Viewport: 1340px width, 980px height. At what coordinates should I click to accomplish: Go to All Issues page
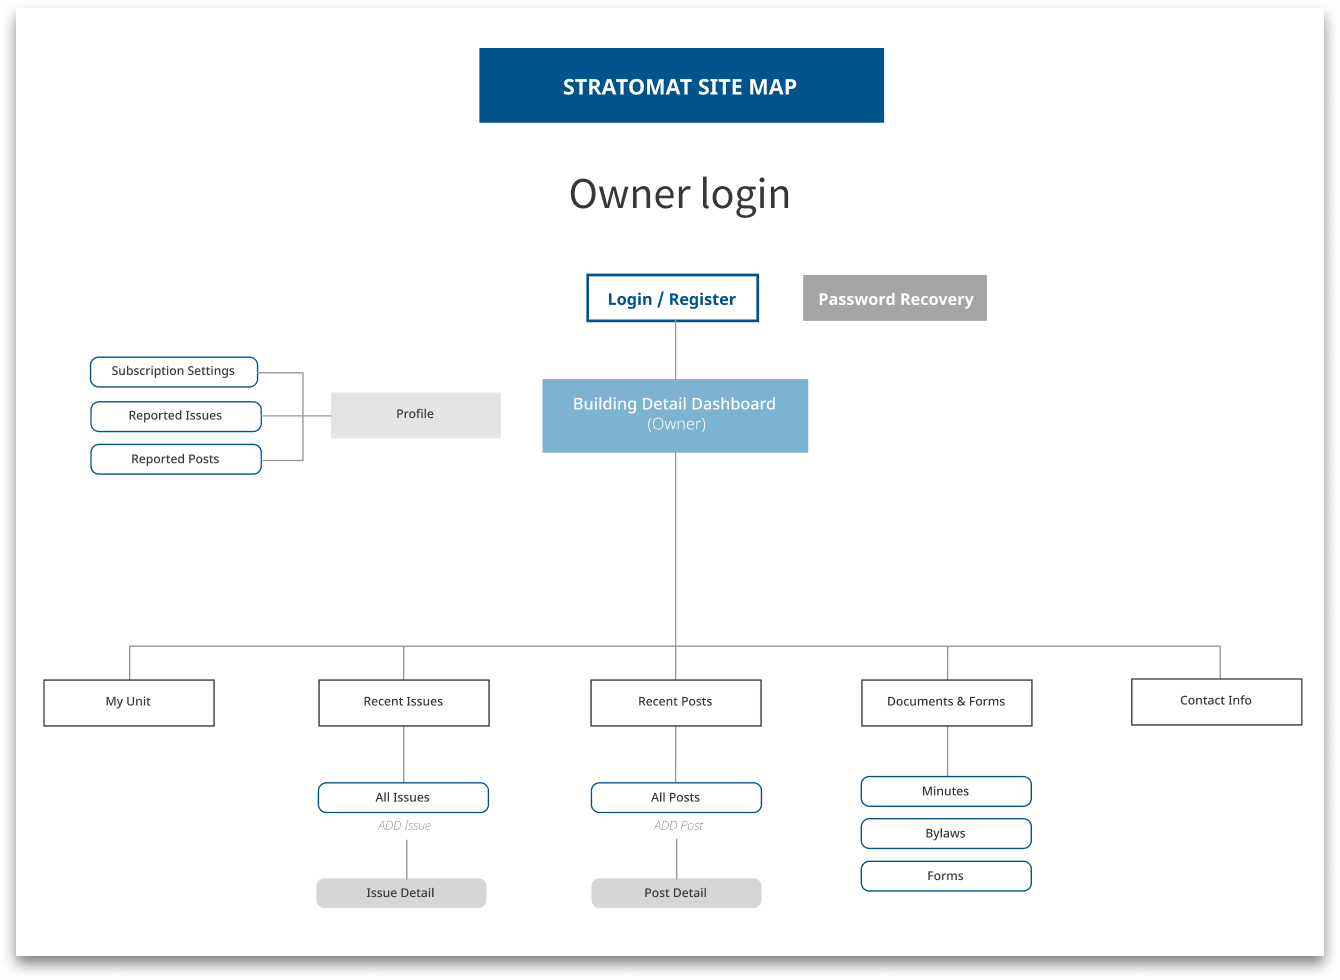[403, 797]
